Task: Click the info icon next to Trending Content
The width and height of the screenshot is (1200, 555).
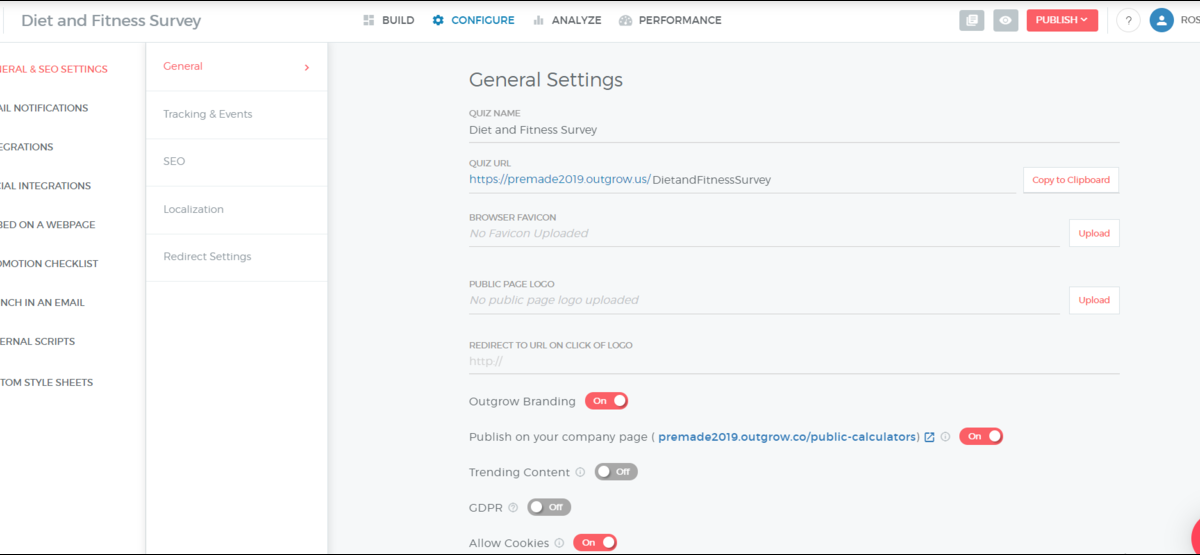Action: pyautogui.click(x=580, y=472)
